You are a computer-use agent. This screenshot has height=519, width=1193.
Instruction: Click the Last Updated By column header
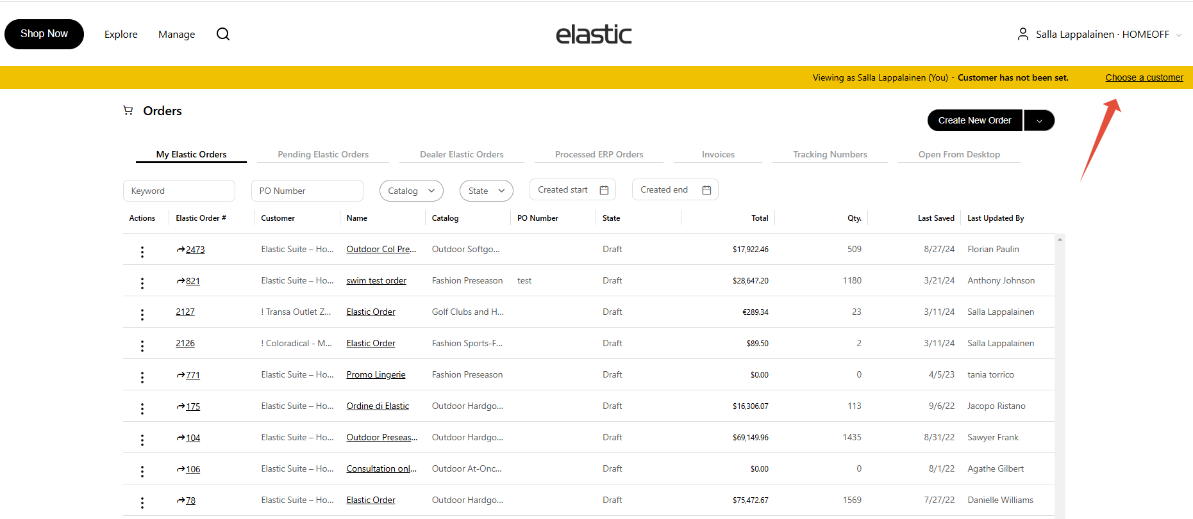point(996,218)
